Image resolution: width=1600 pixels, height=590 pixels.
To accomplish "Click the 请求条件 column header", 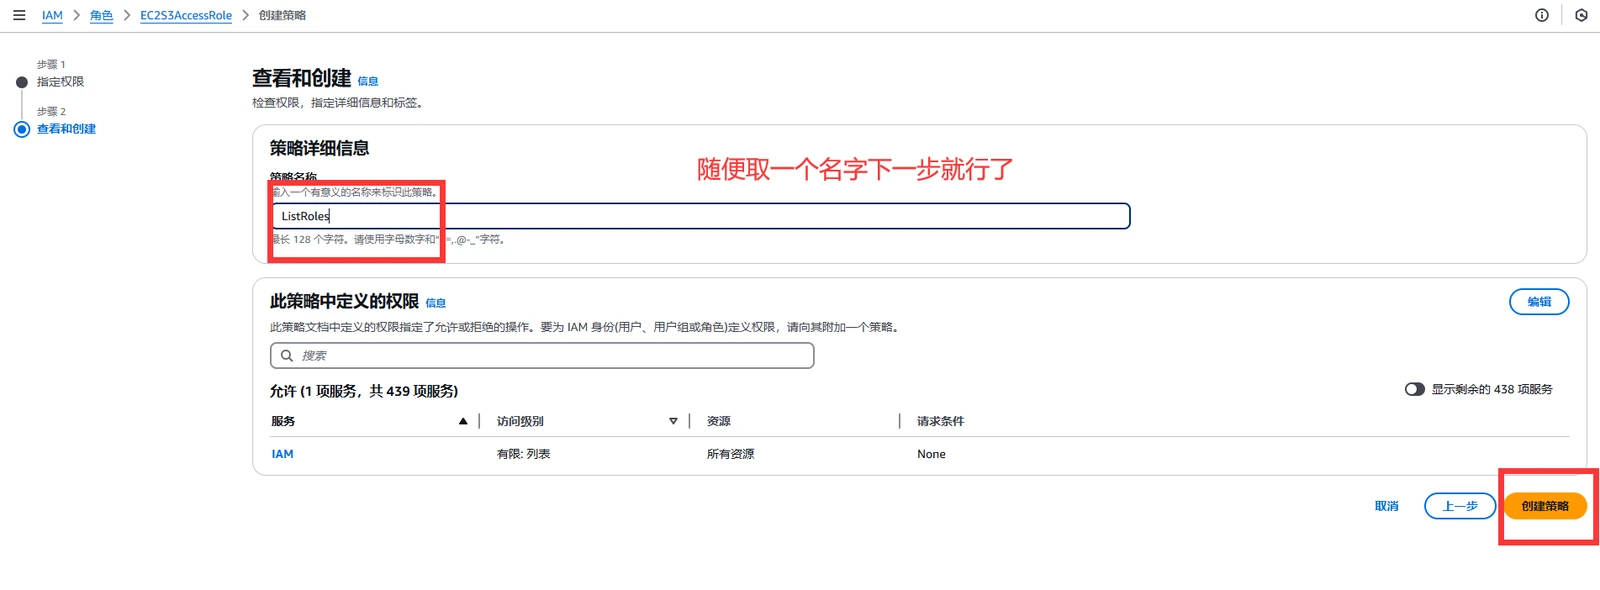I will (941, 421).
